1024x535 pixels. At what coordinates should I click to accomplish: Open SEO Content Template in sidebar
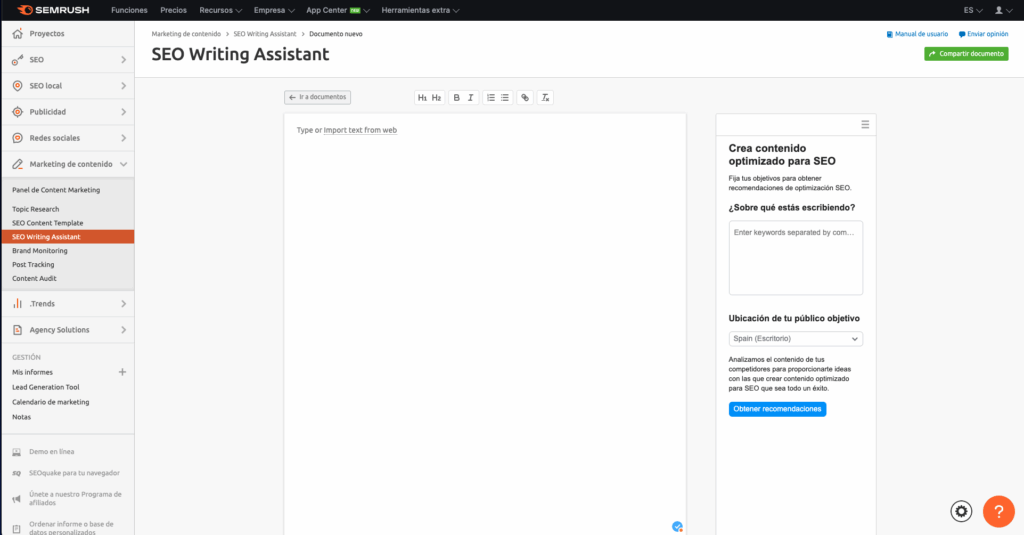[48, 223]
